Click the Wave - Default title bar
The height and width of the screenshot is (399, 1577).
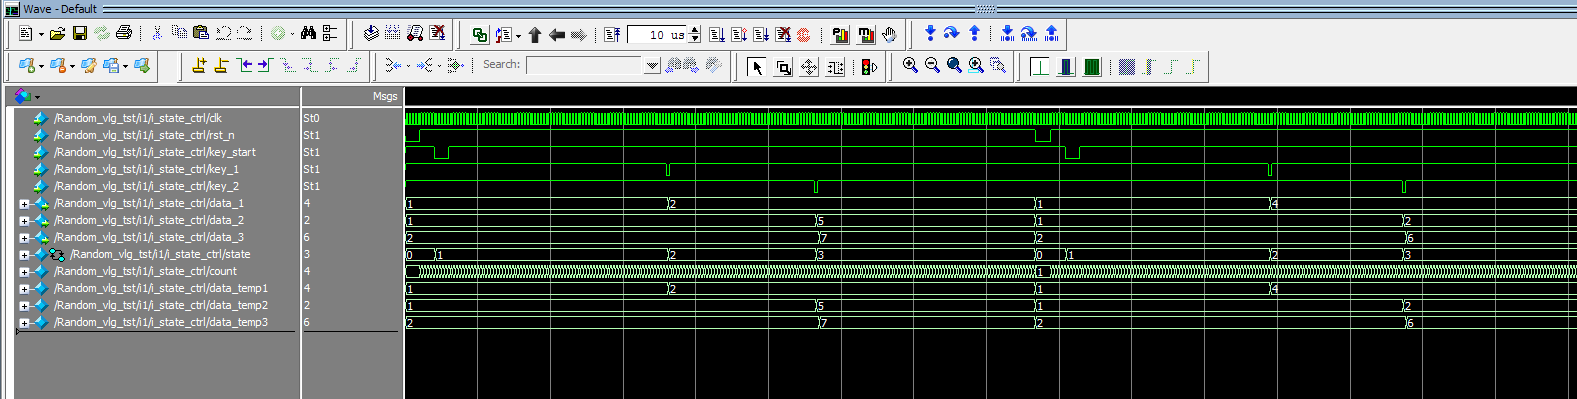coord(788,8)
